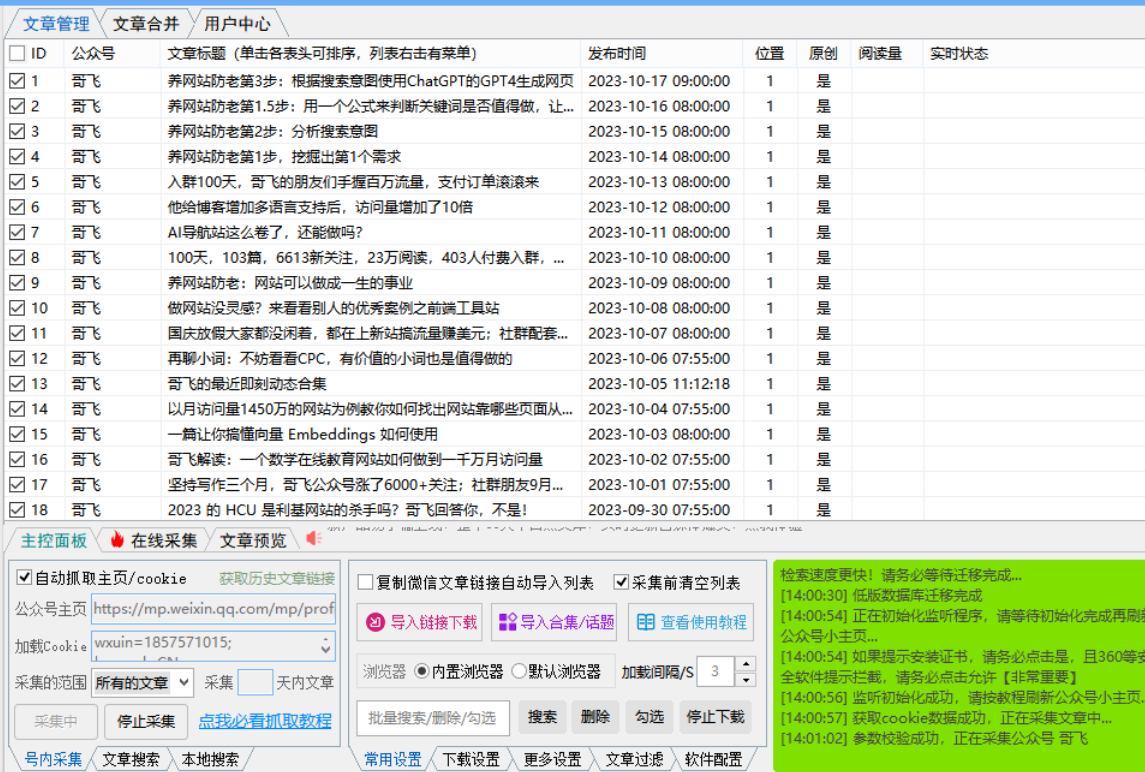Open the 查看使用教程 book icon button
Viewport: 1145px width, 772px height.
point(646,622)
